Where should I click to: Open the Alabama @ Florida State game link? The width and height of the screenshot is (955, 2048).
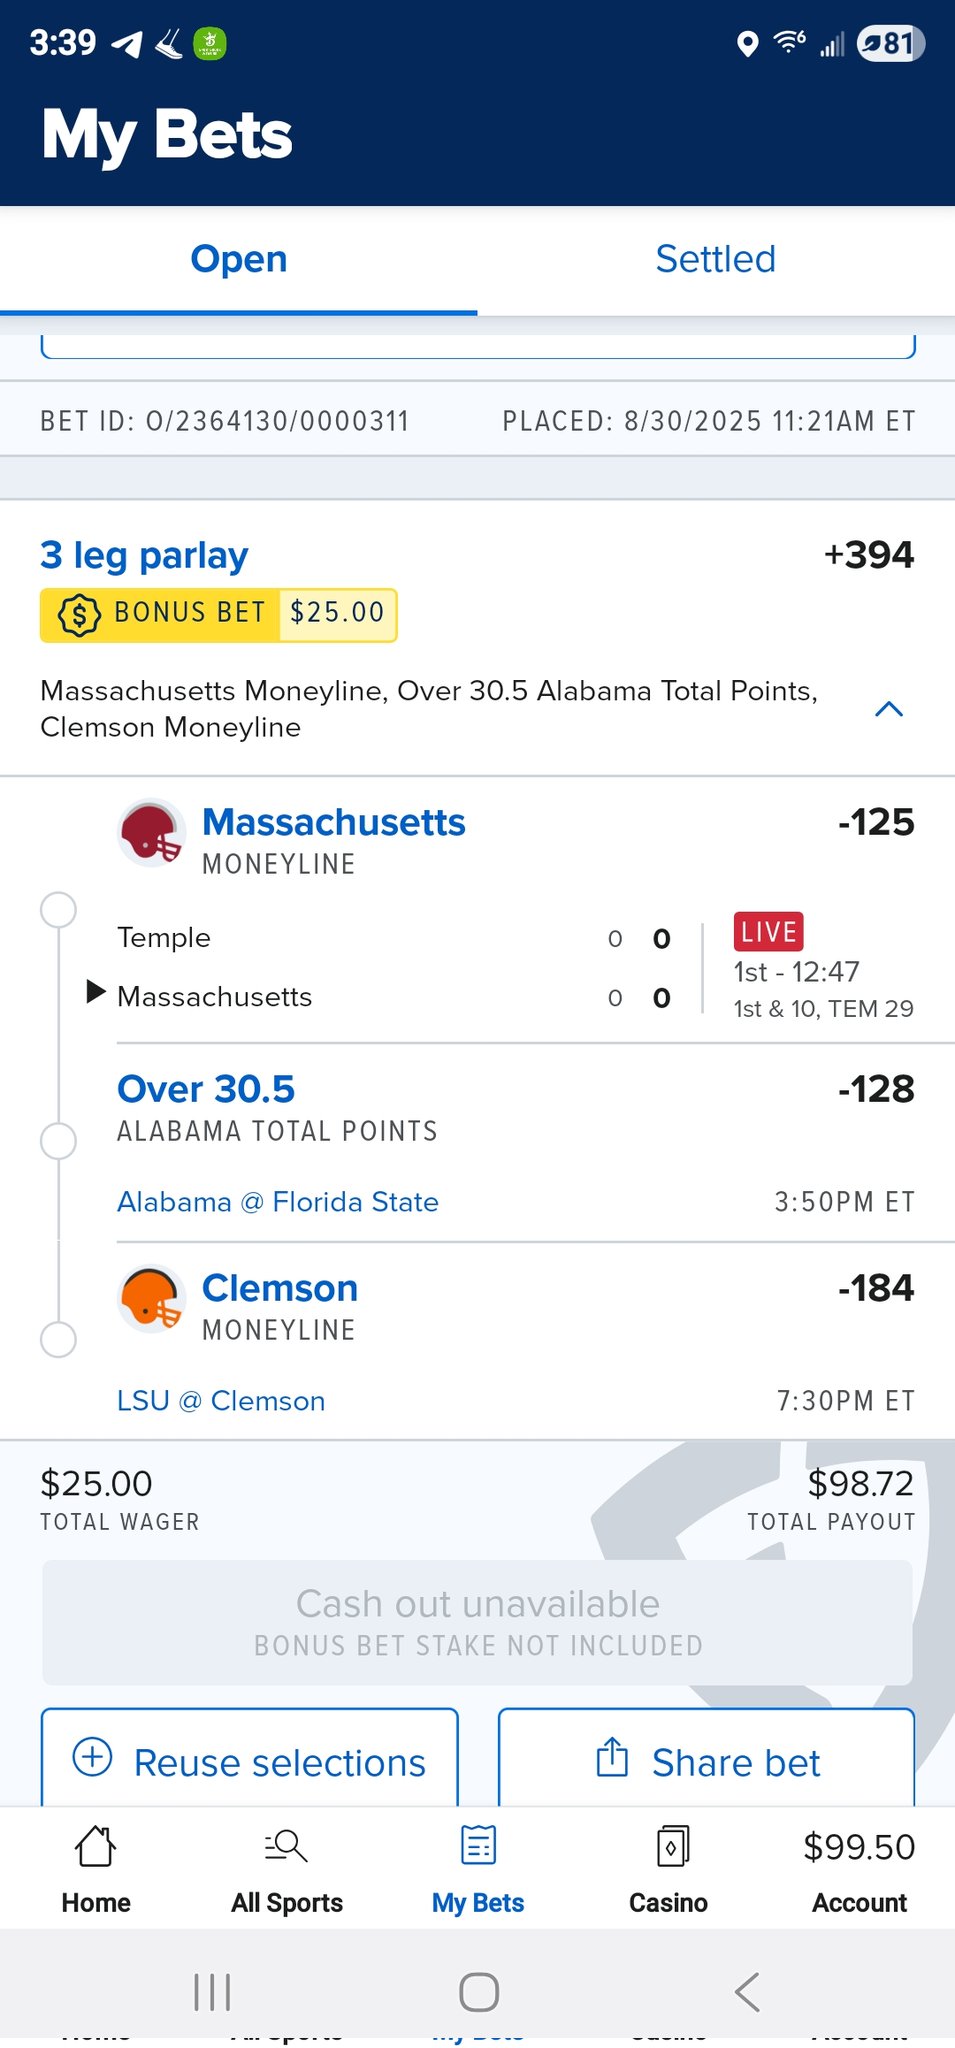[278, 1202]
